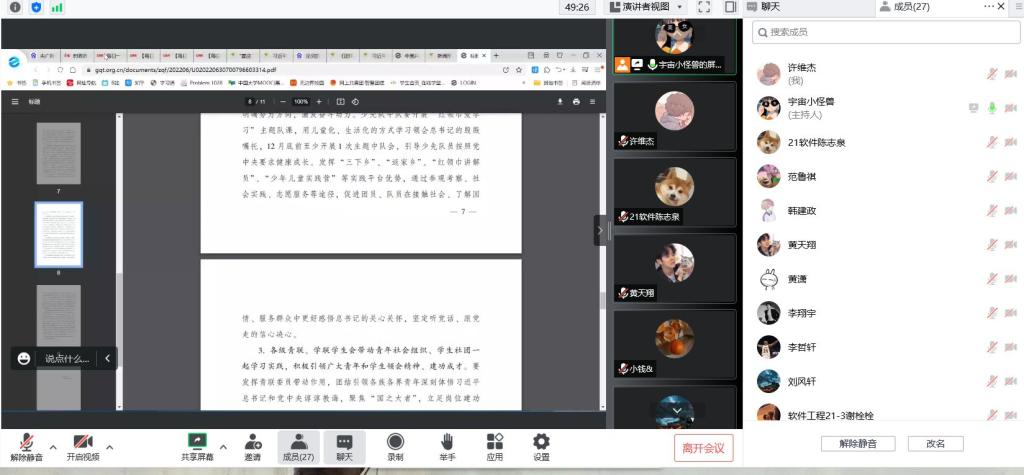1024x475 pixels.
Task: Zoom in the shared PDF with plus
Action: [319, 102]
